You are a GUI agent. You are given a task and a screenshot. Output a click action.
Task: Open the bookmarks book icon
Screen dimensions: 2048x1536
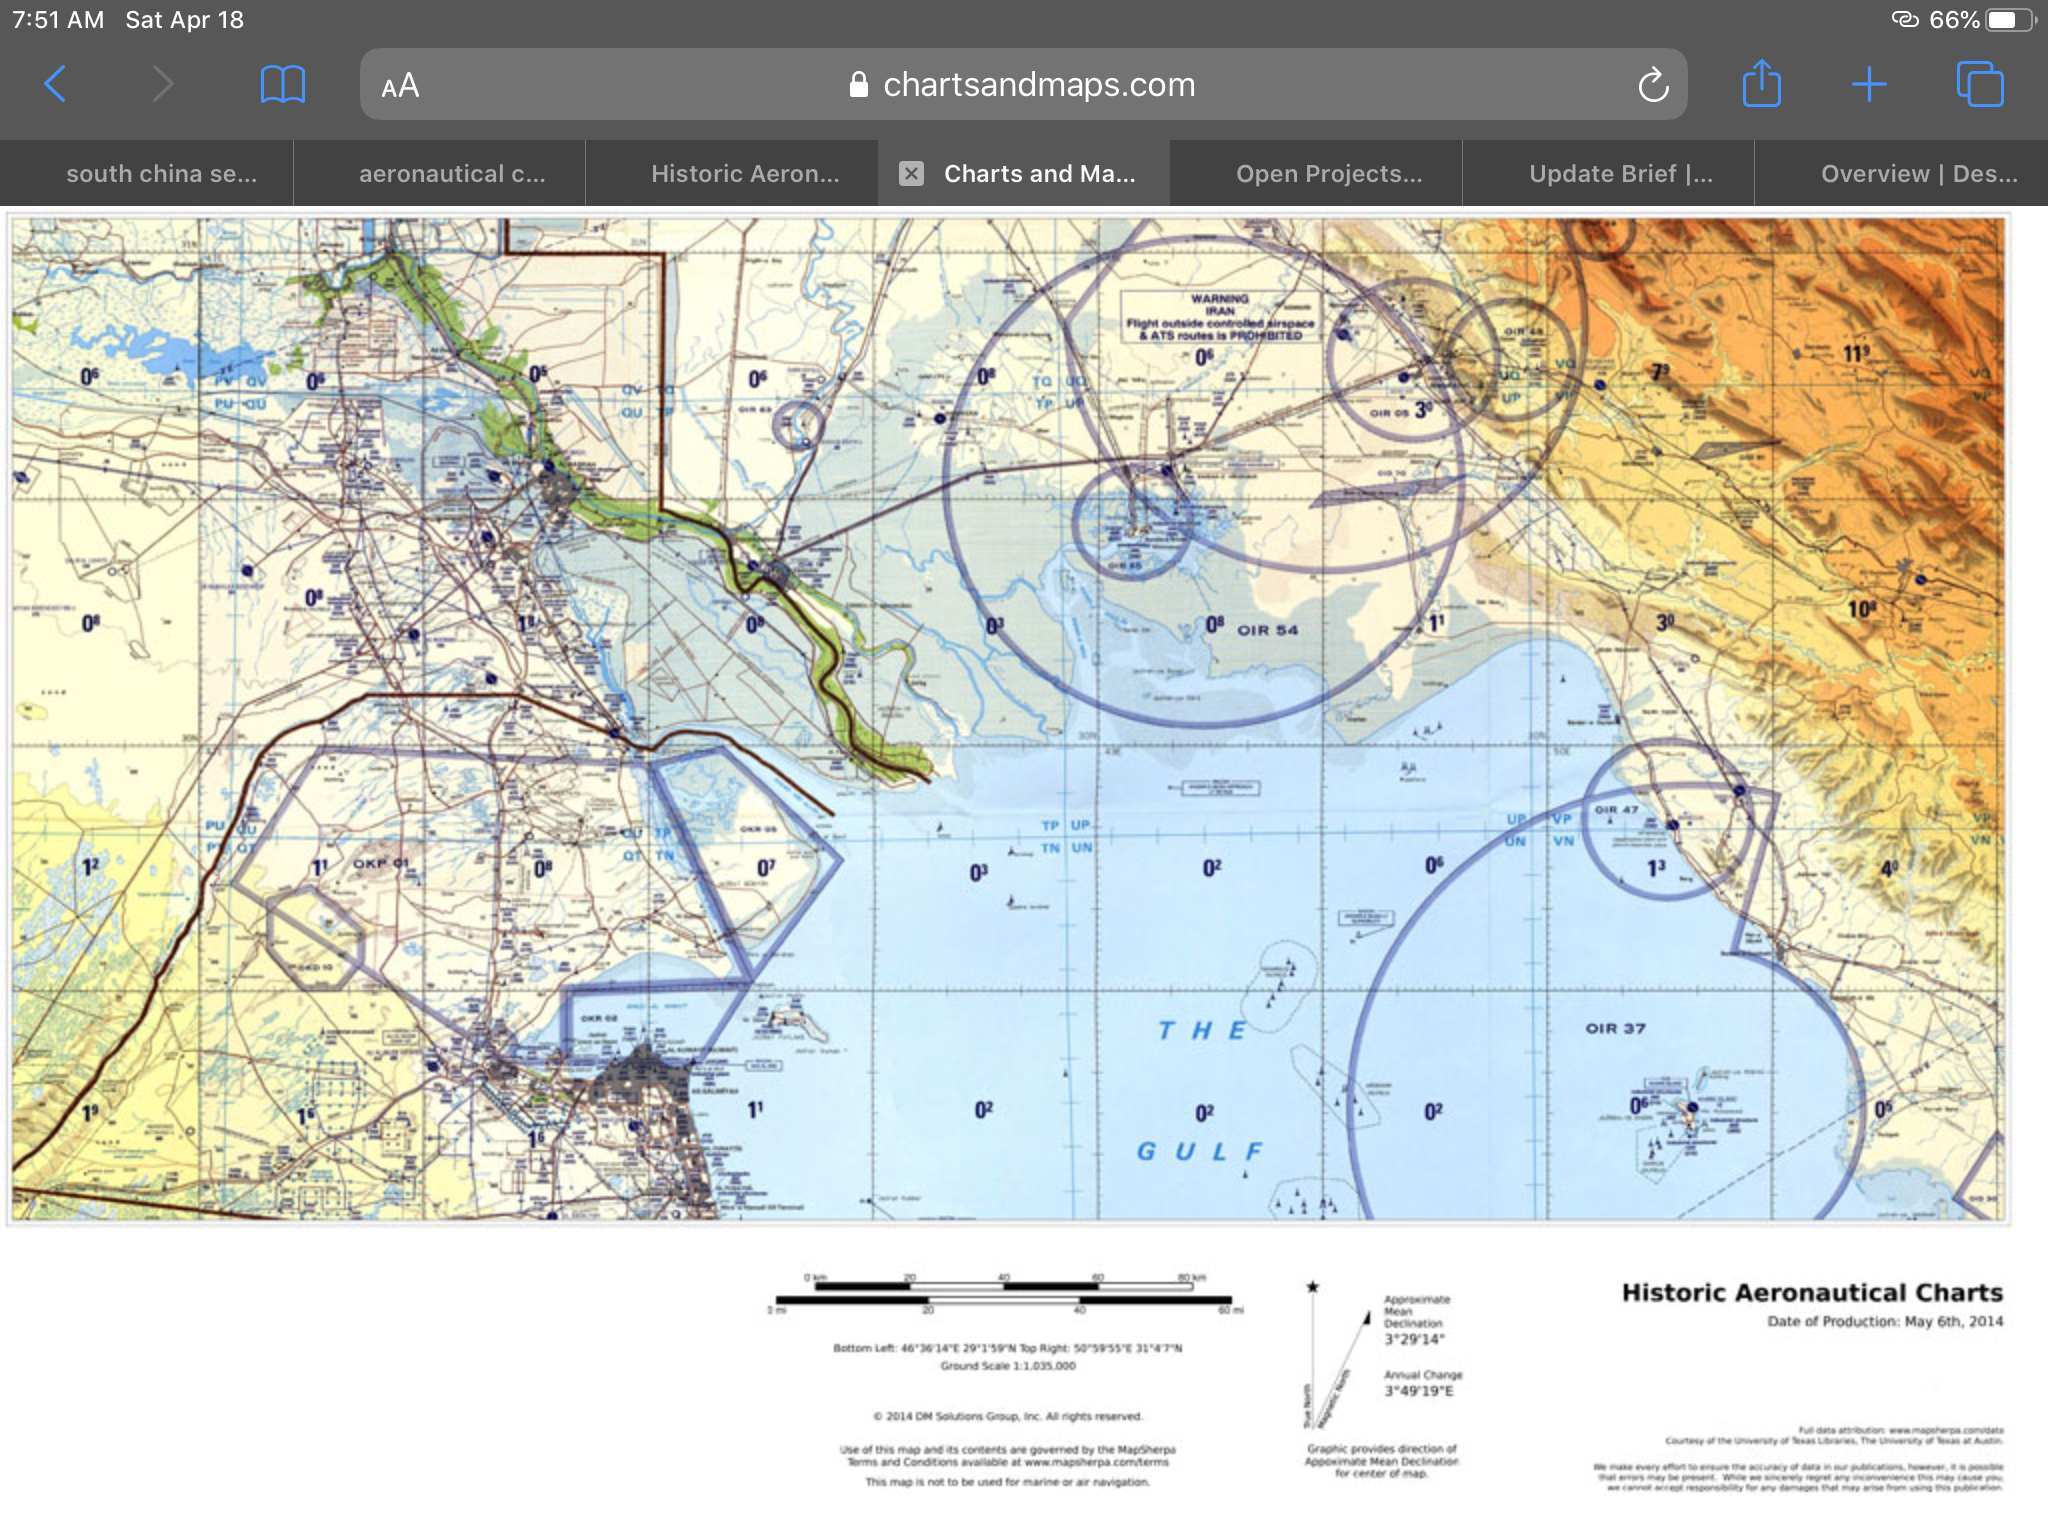pyautogui.click(x=282, y=84)
